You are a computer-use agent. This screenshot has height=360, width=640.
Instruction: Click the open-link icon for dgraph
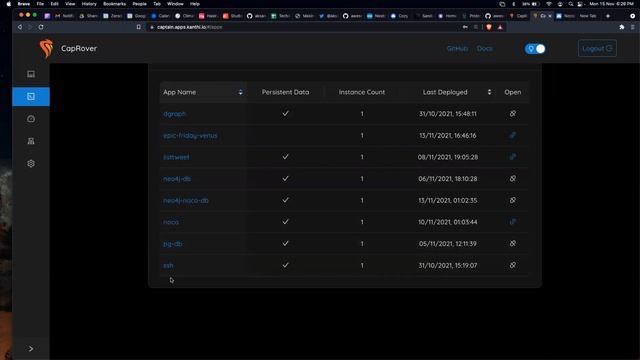[x=513, y=113]
